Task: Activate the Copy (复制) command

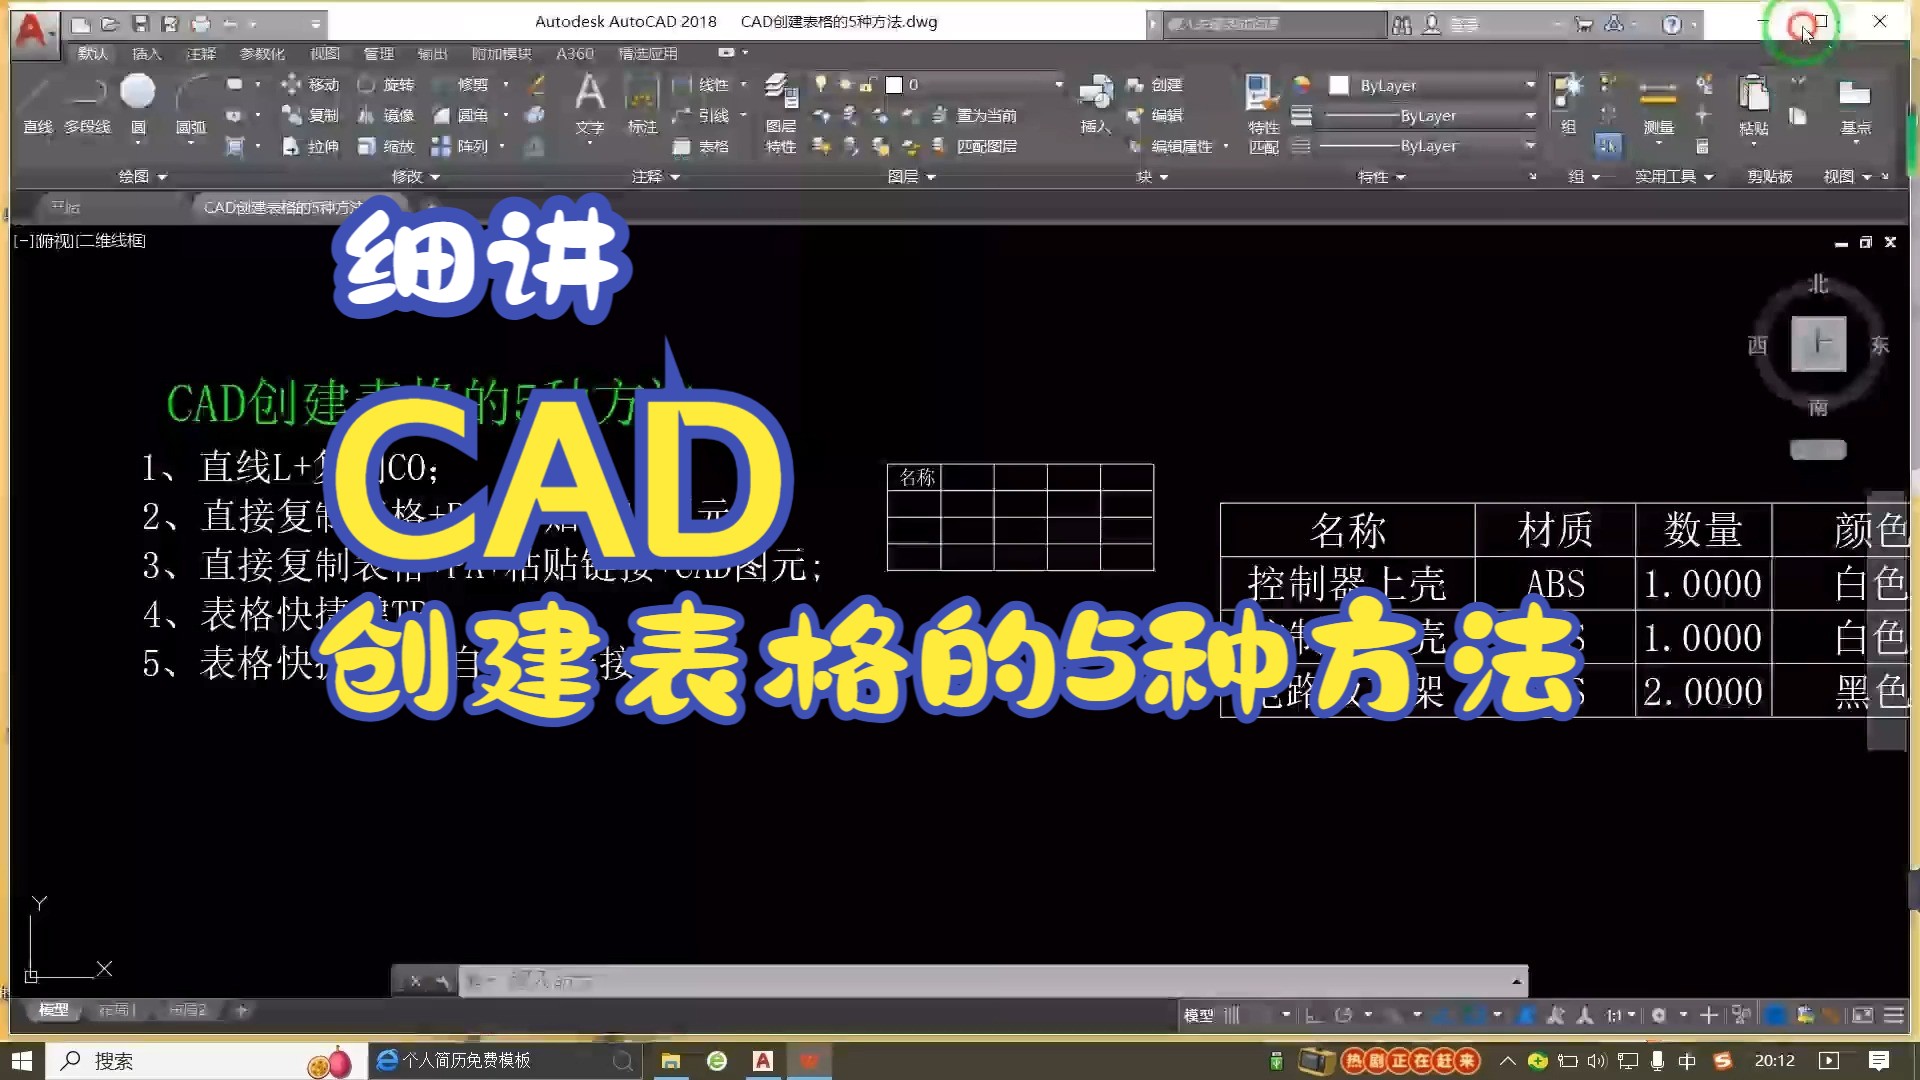Action: [311, 116]
